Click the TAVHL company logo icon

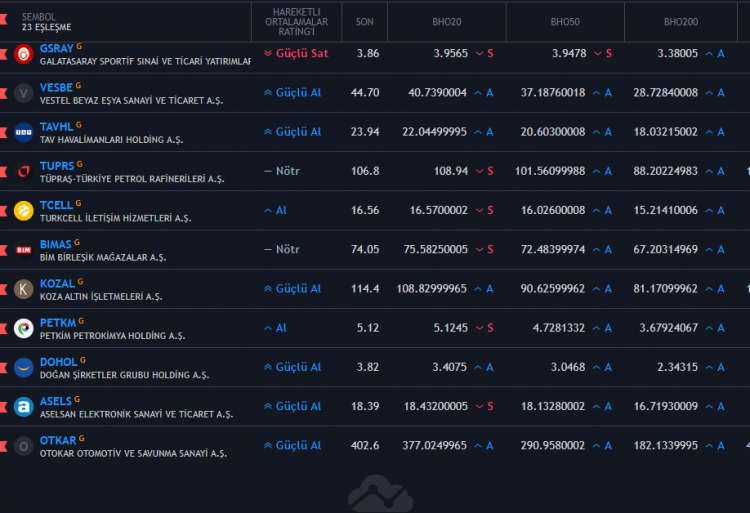23,132
